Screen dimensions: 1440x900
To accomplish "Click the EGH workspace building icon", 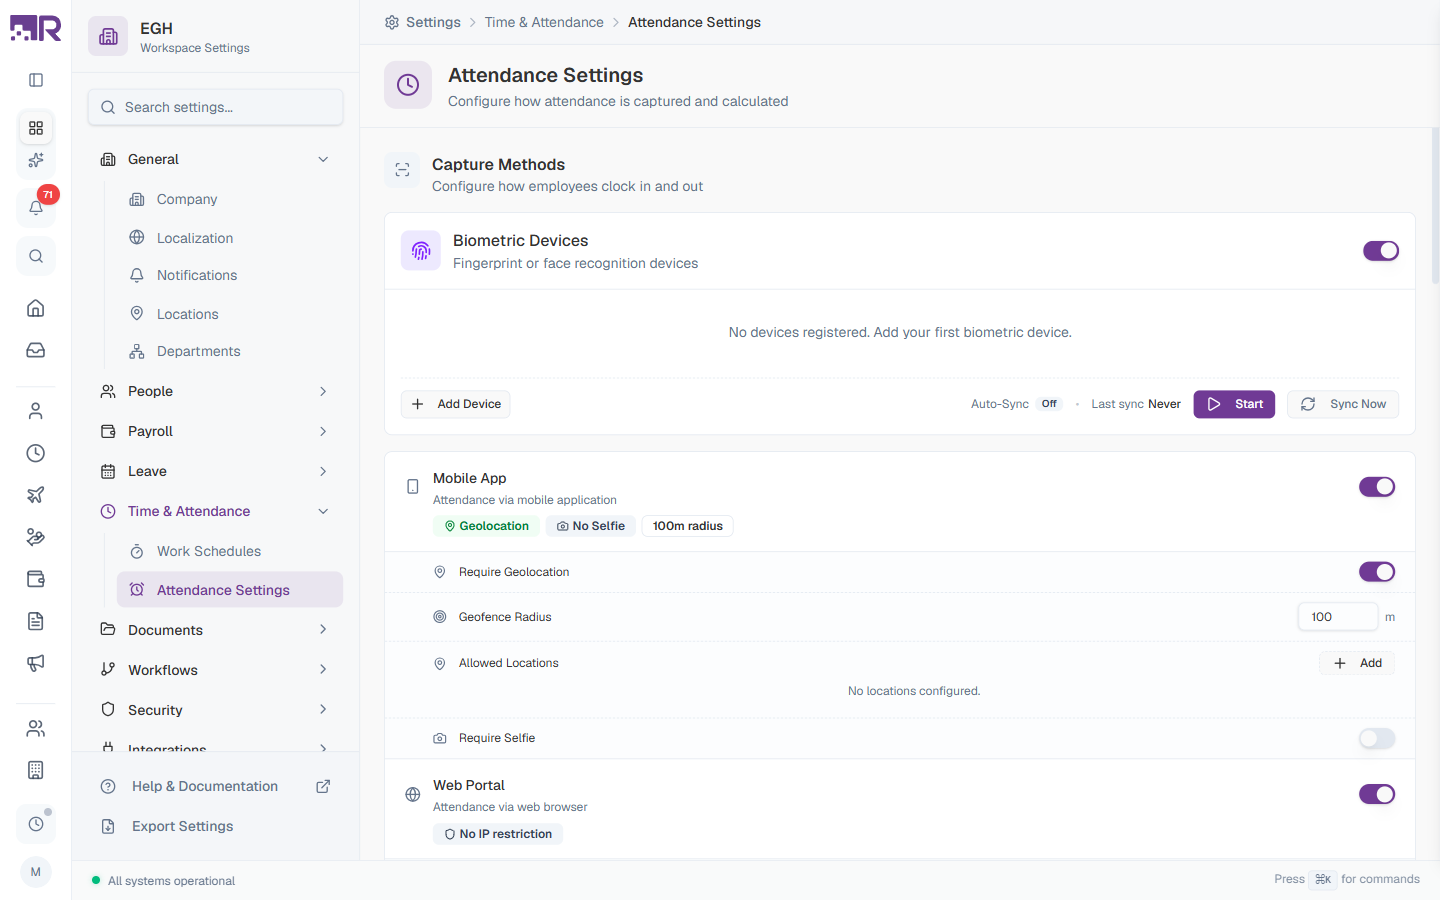I will pyautogui.click(x=108, y=37).
